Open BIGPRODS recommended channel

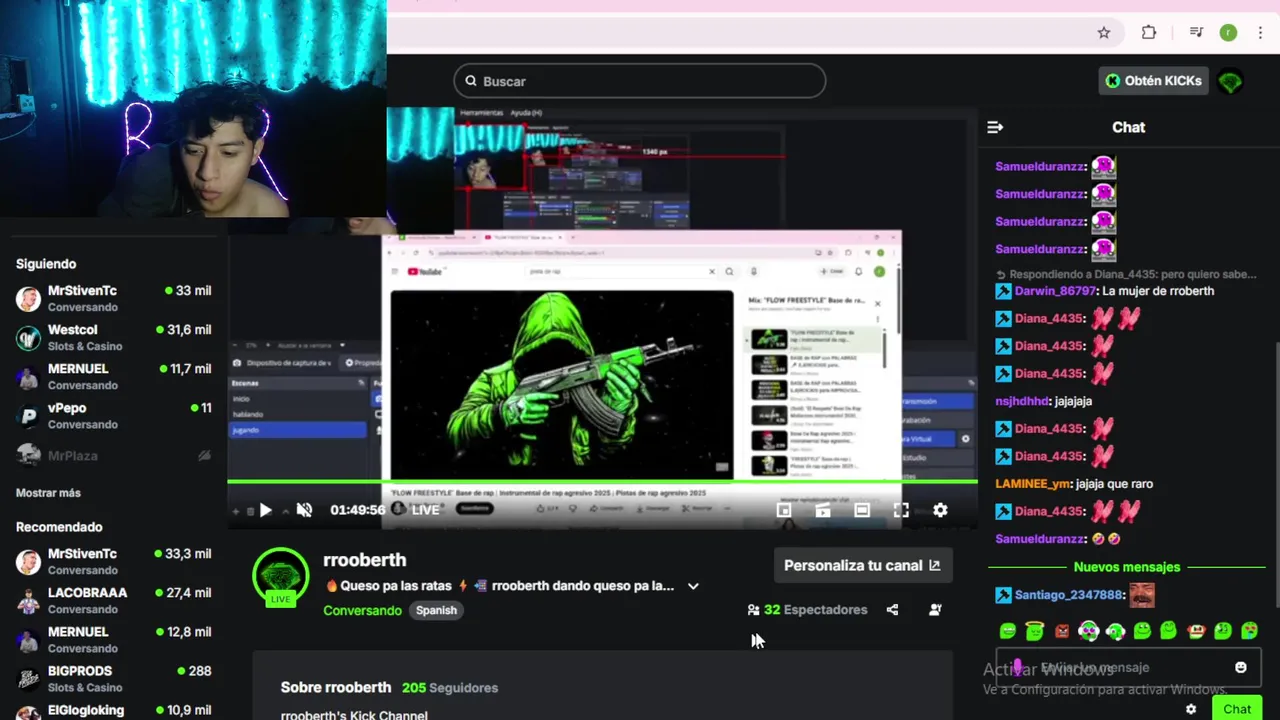click(x=113, y=679)
